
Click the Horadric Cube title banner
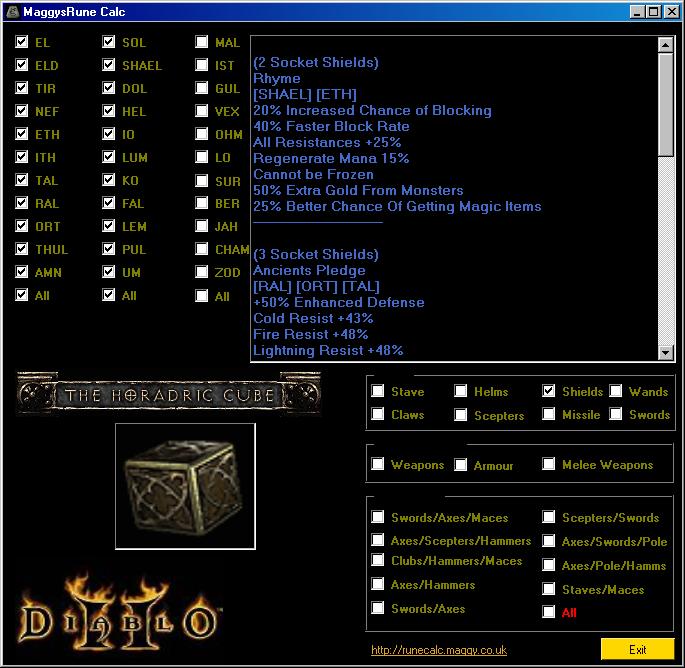[168, 394]
